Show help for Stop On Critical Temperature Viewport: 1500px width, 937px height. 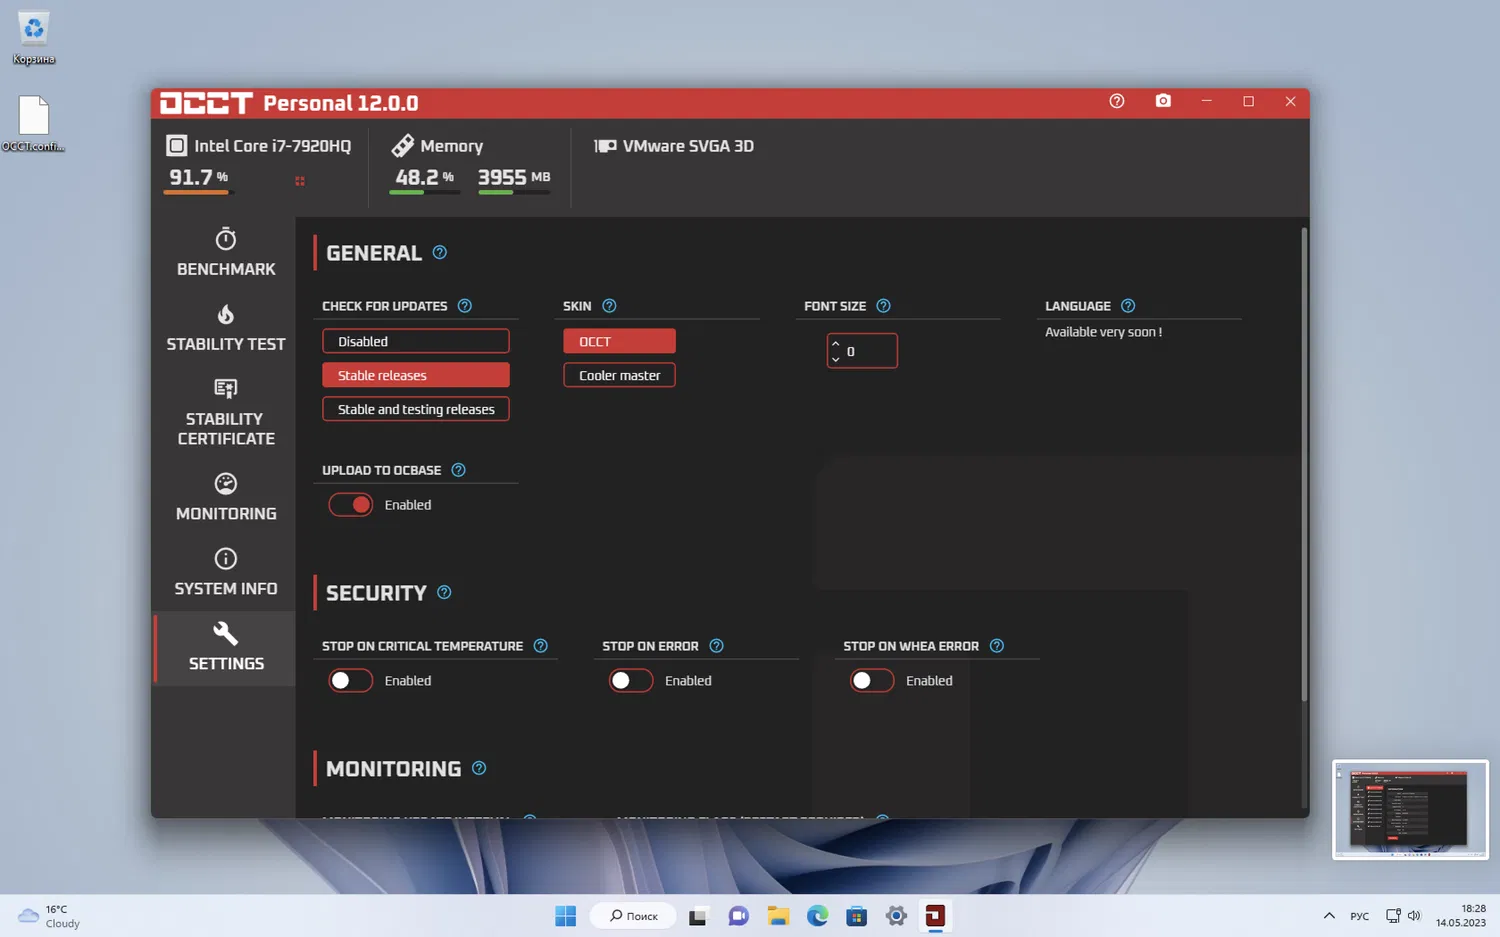tap(541, 646)
